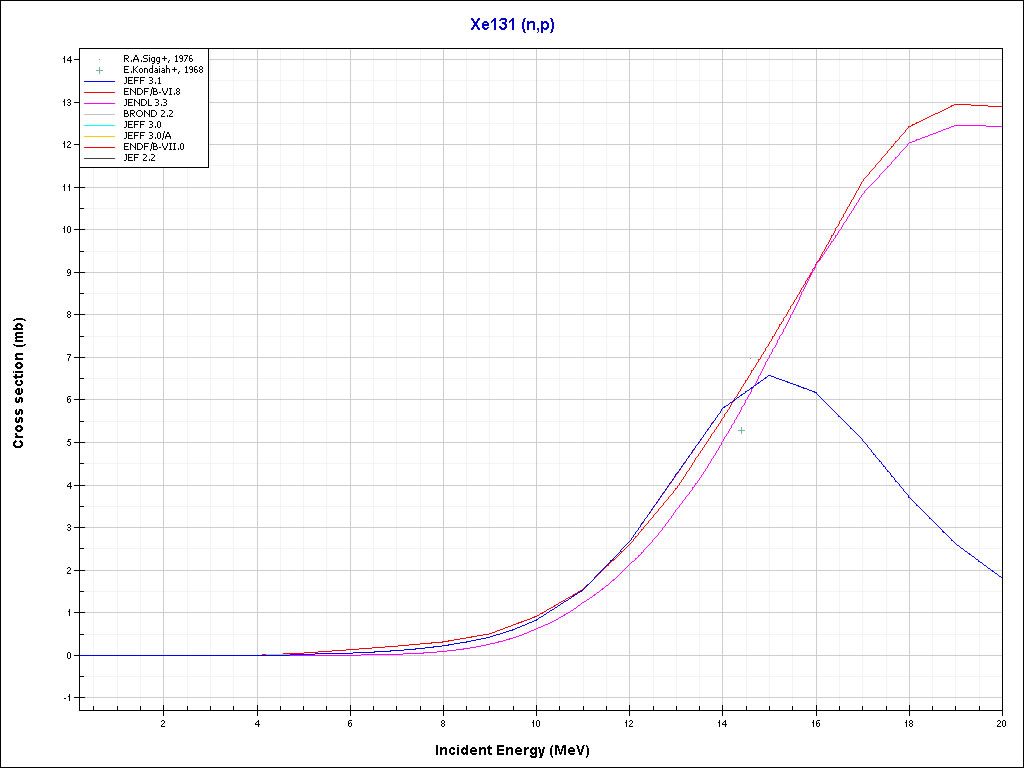Select the magenta JENDL 3.3 legend line swatch
This screenshot has width=1024, height=768.
(x=99, y=103)
